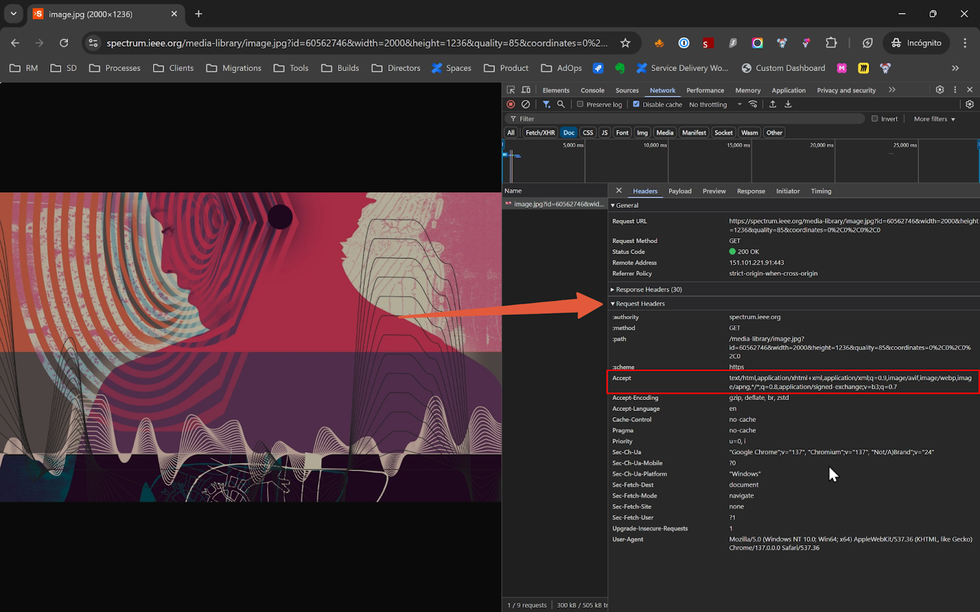
Task: Open network throttling conditions icon
Action: [753, 104]
